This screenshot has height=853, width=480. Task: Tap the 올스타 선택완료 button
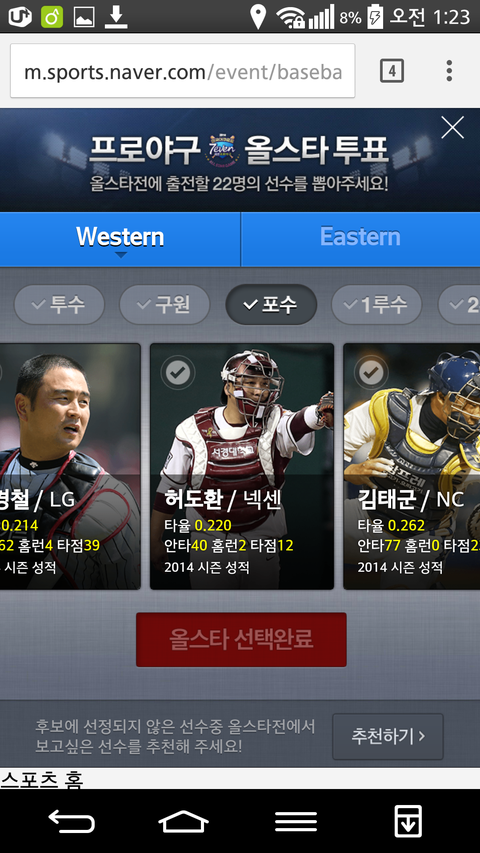241,639
